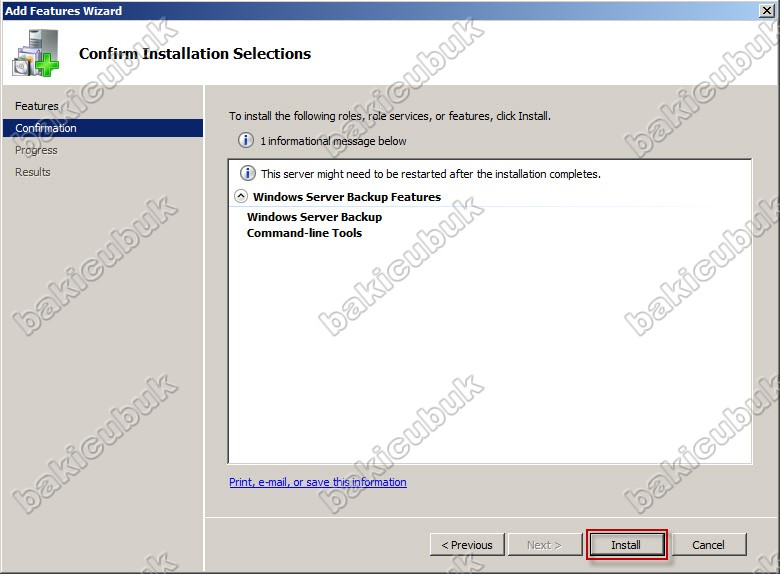
Task: Click the greyed-out Next button
Action: coord(544,545)
